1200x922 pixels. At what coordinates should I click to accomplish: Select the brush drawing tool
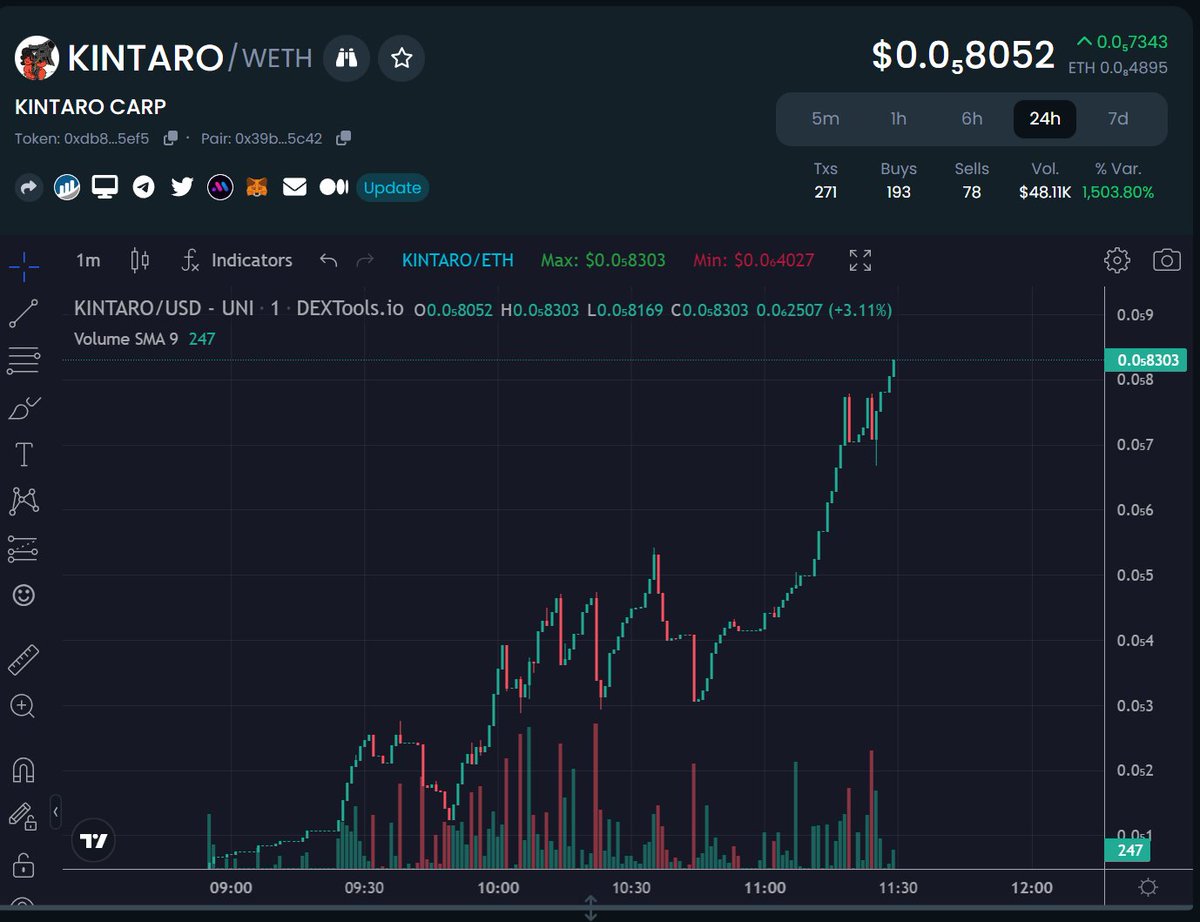tap(24, 408)
